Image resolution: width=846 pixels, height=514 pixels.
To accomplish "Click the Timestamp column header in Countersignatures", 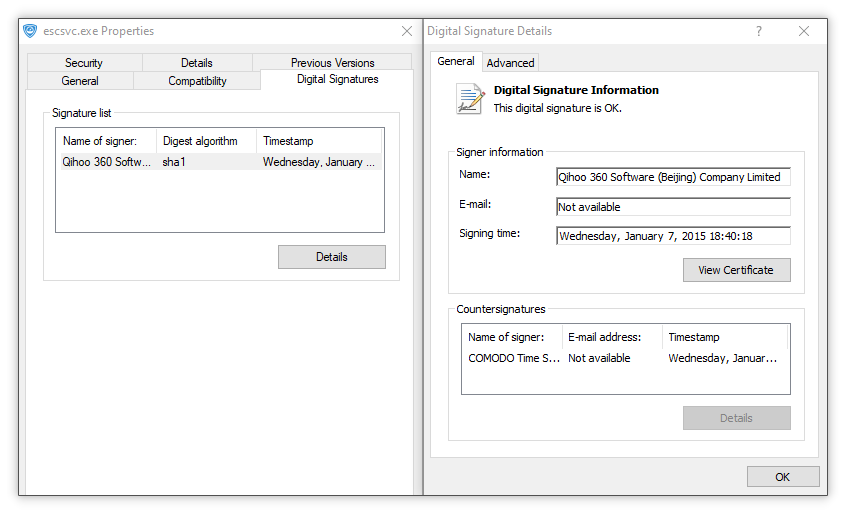I will [724, 337].
